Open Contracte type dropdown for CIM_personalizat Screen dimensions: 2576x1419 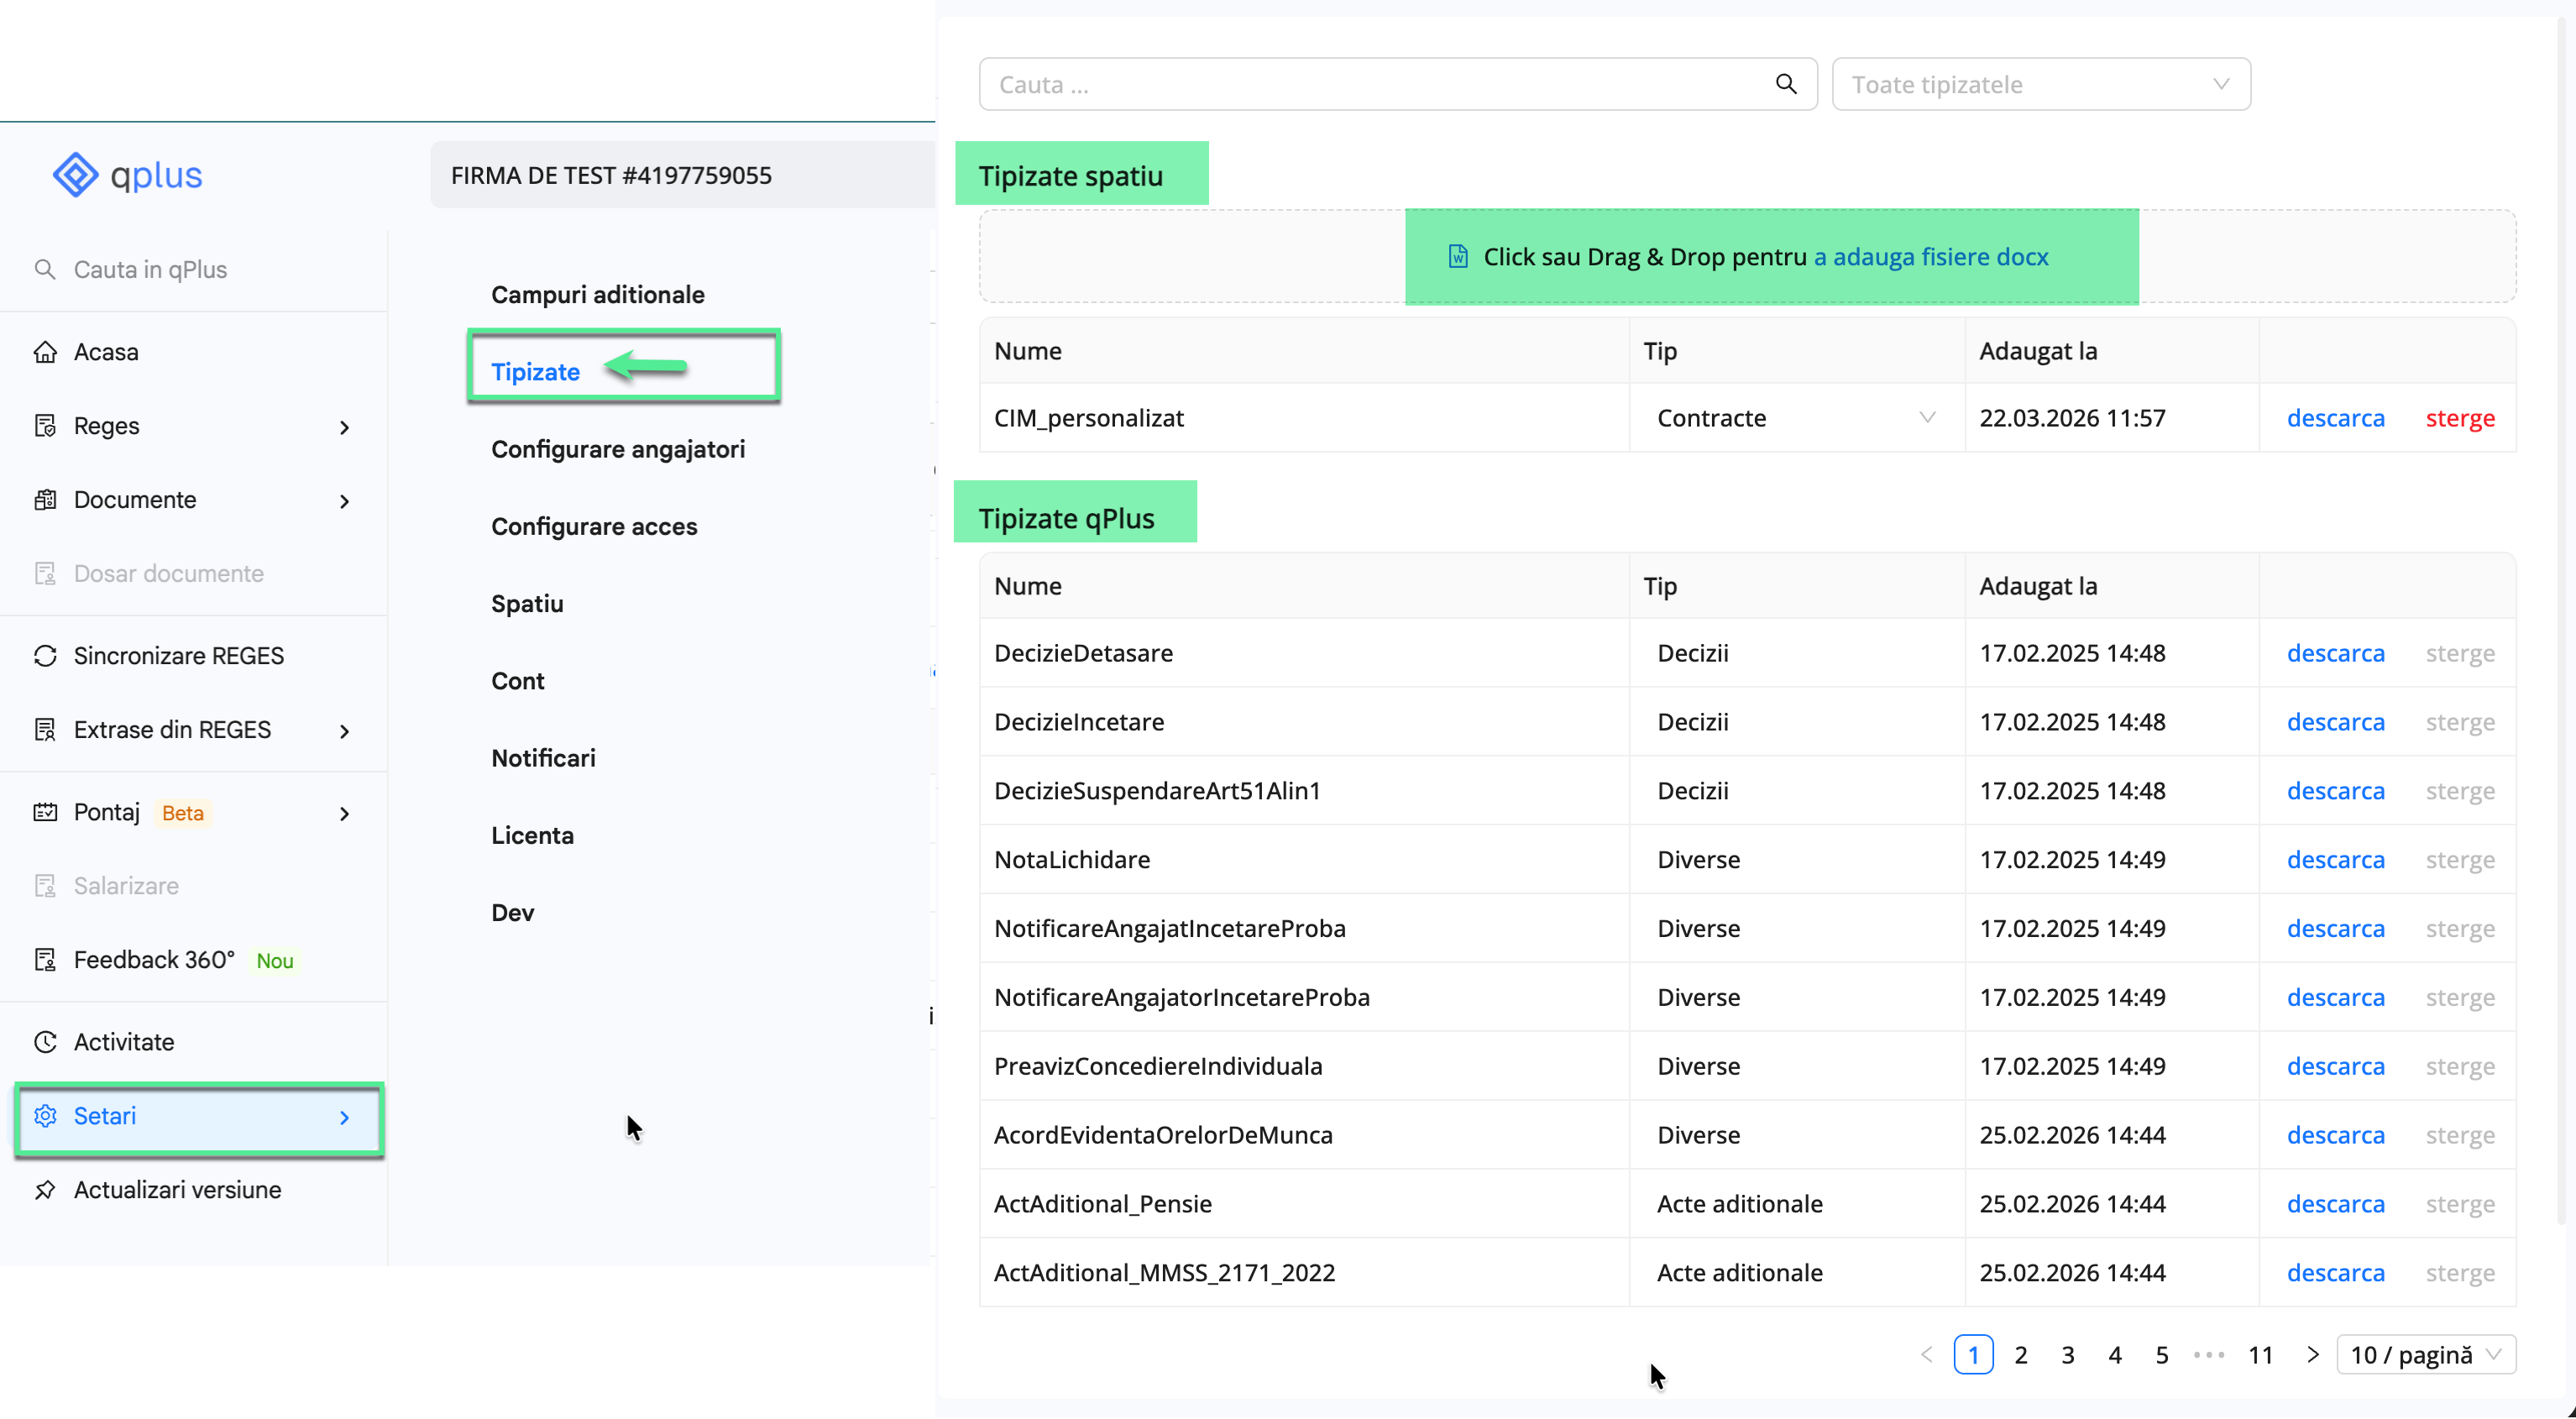coord(1795,418)
